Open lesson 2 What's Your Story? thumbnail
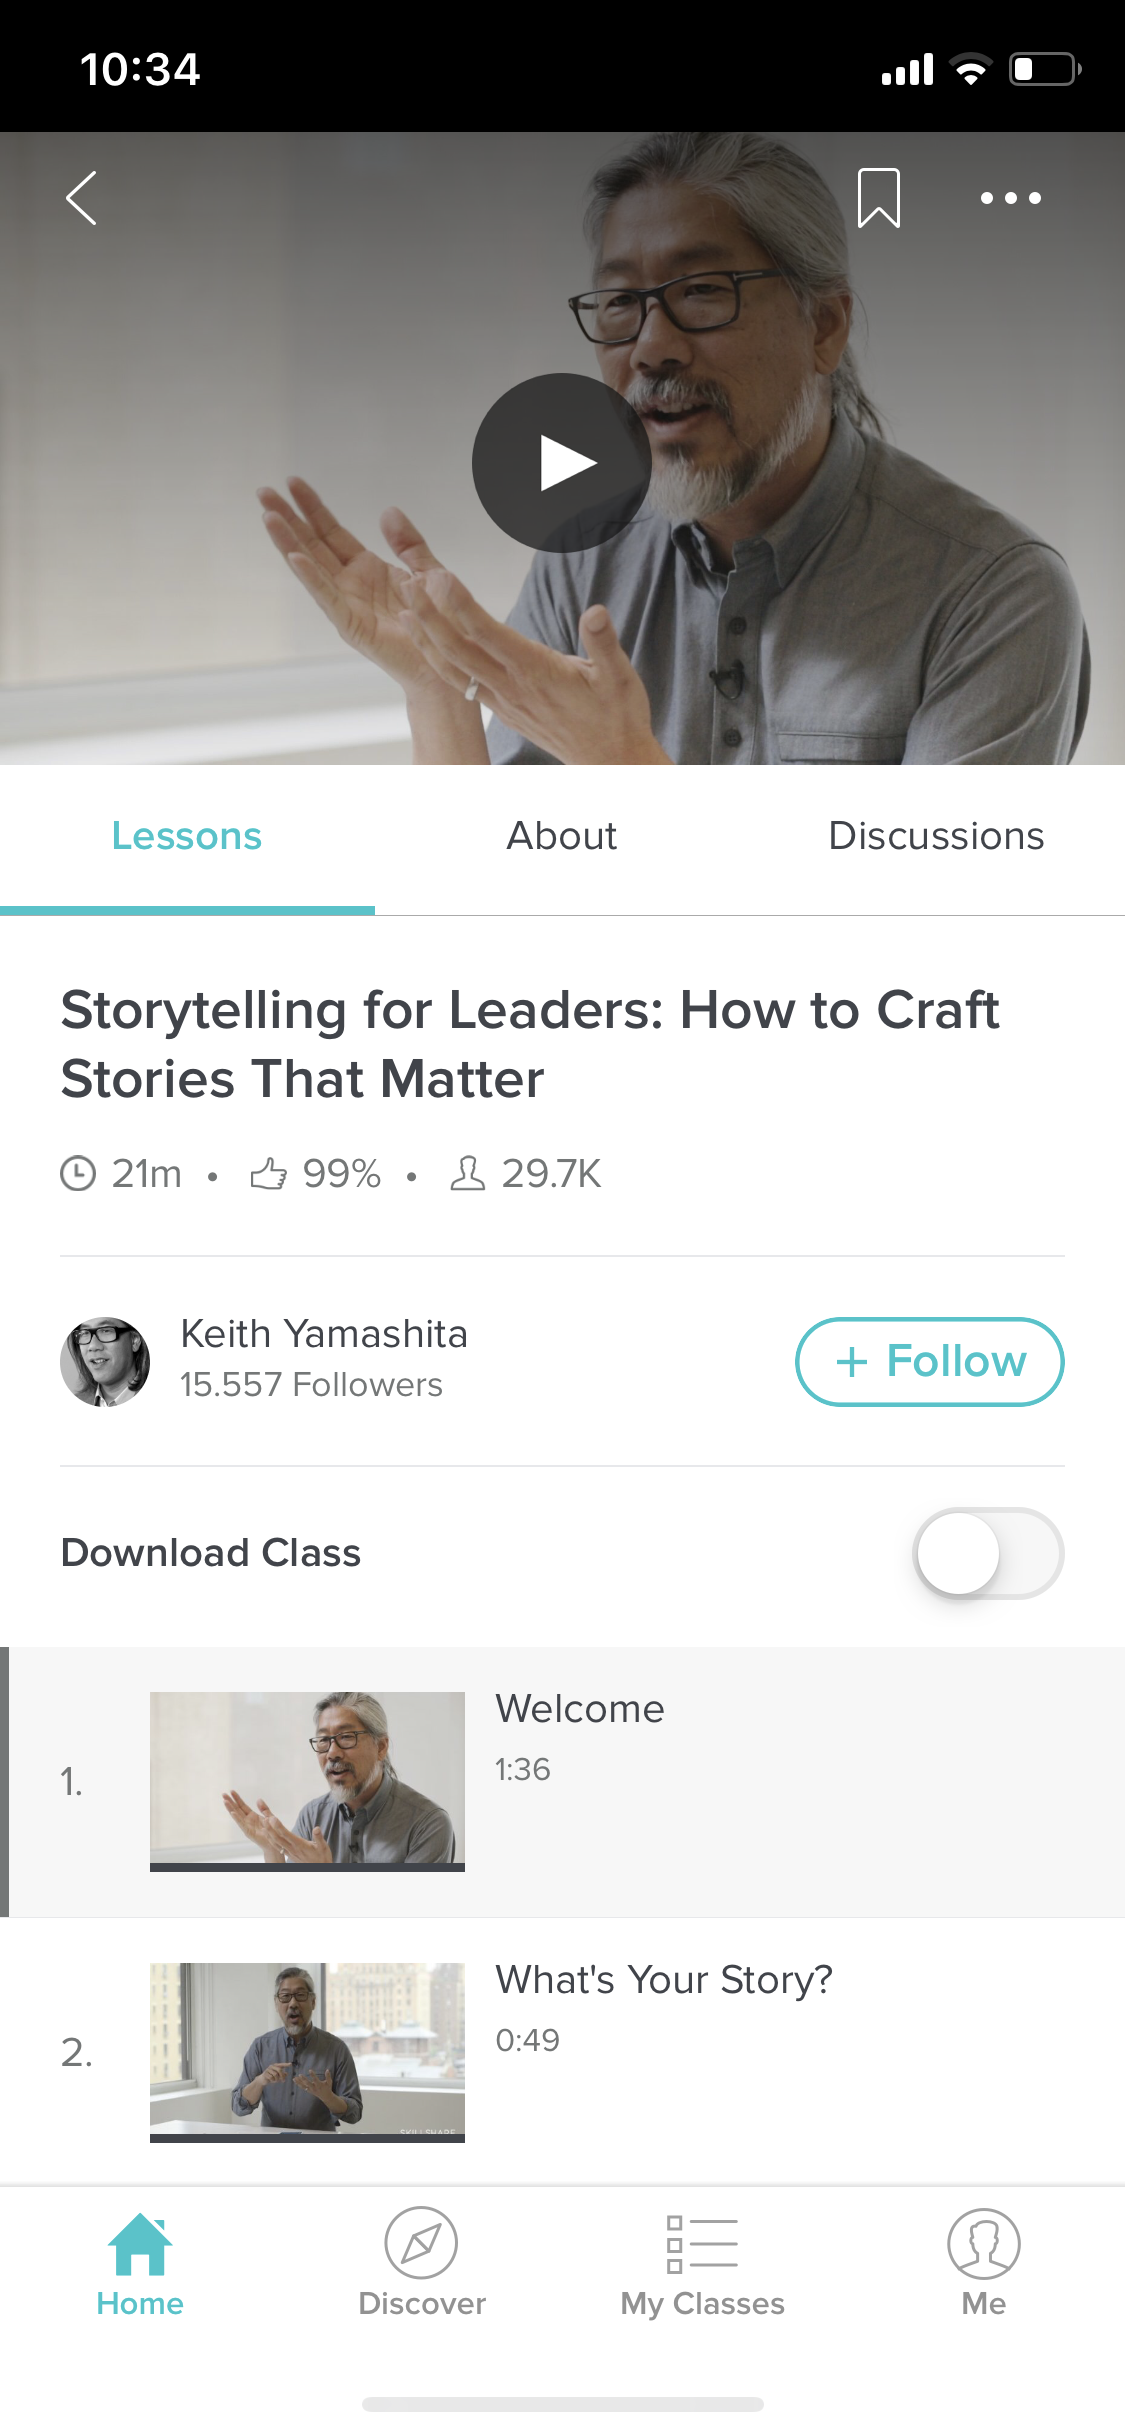1125x2436 pixels. [x=307, y=2052]
